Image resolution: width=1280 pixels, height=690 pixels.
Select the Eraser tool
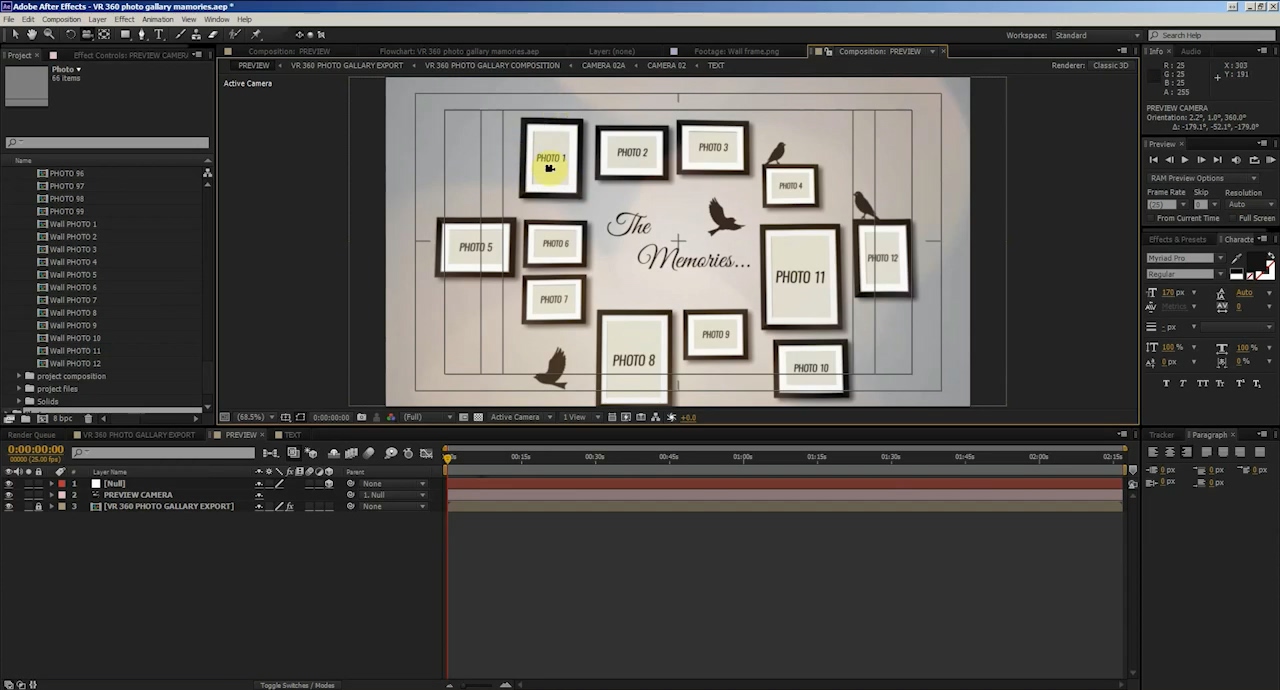(212, 35)
